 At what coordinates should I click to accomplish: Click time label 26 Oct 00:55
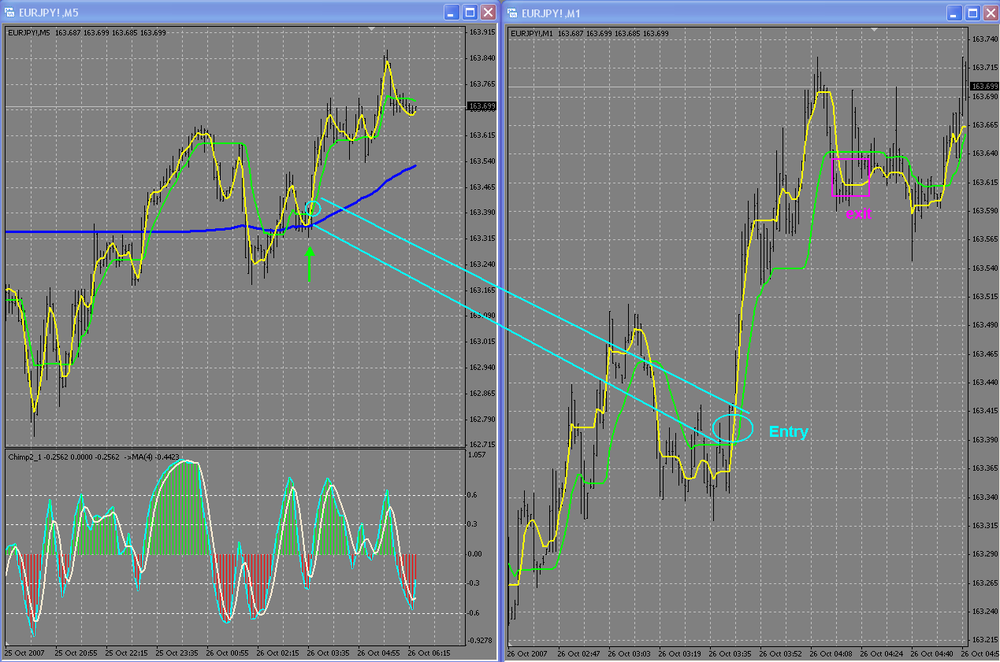tap(227, 653)
